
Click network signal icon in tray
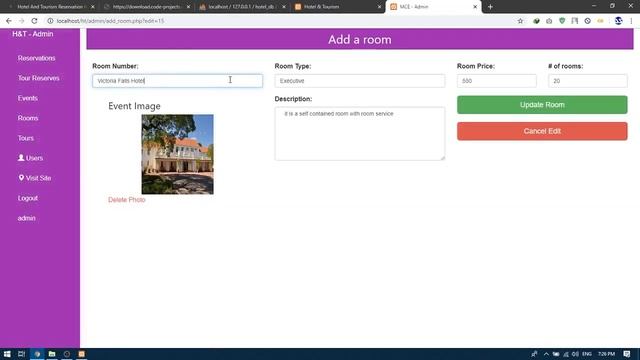(x=566, y=354)
